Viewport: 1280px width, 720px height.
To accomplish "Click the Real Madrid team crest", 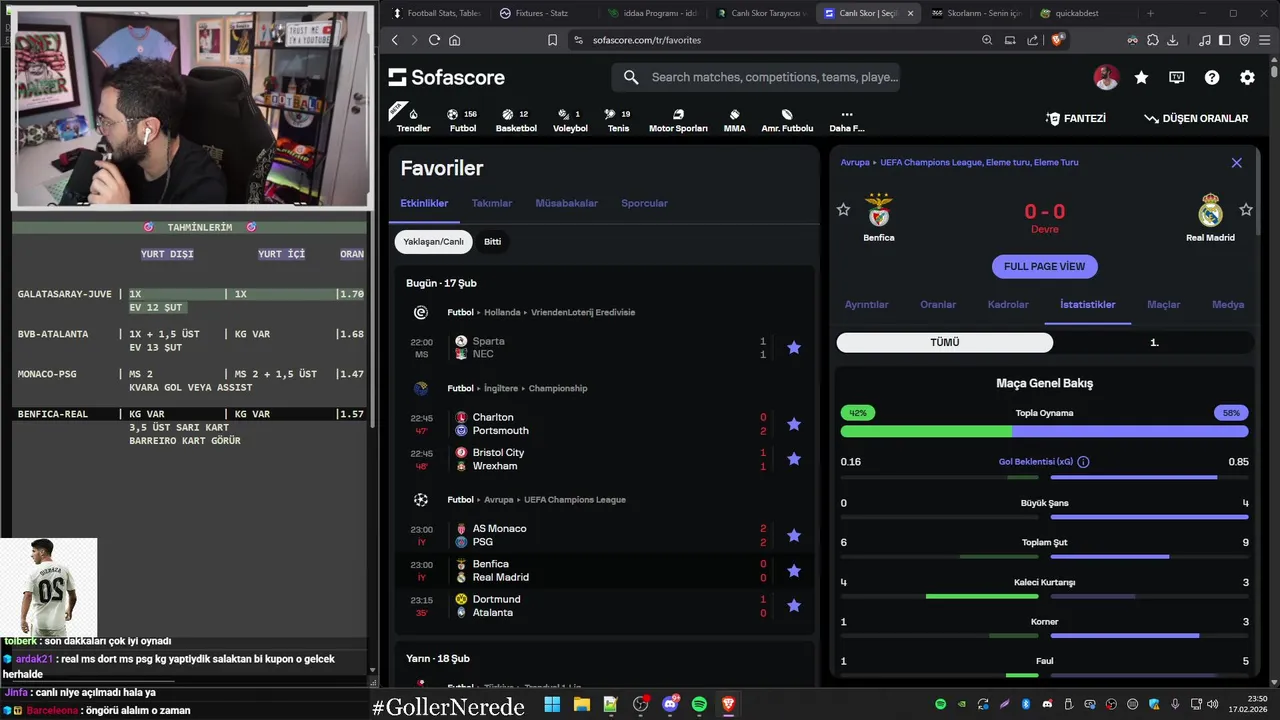I will 1210,210.
